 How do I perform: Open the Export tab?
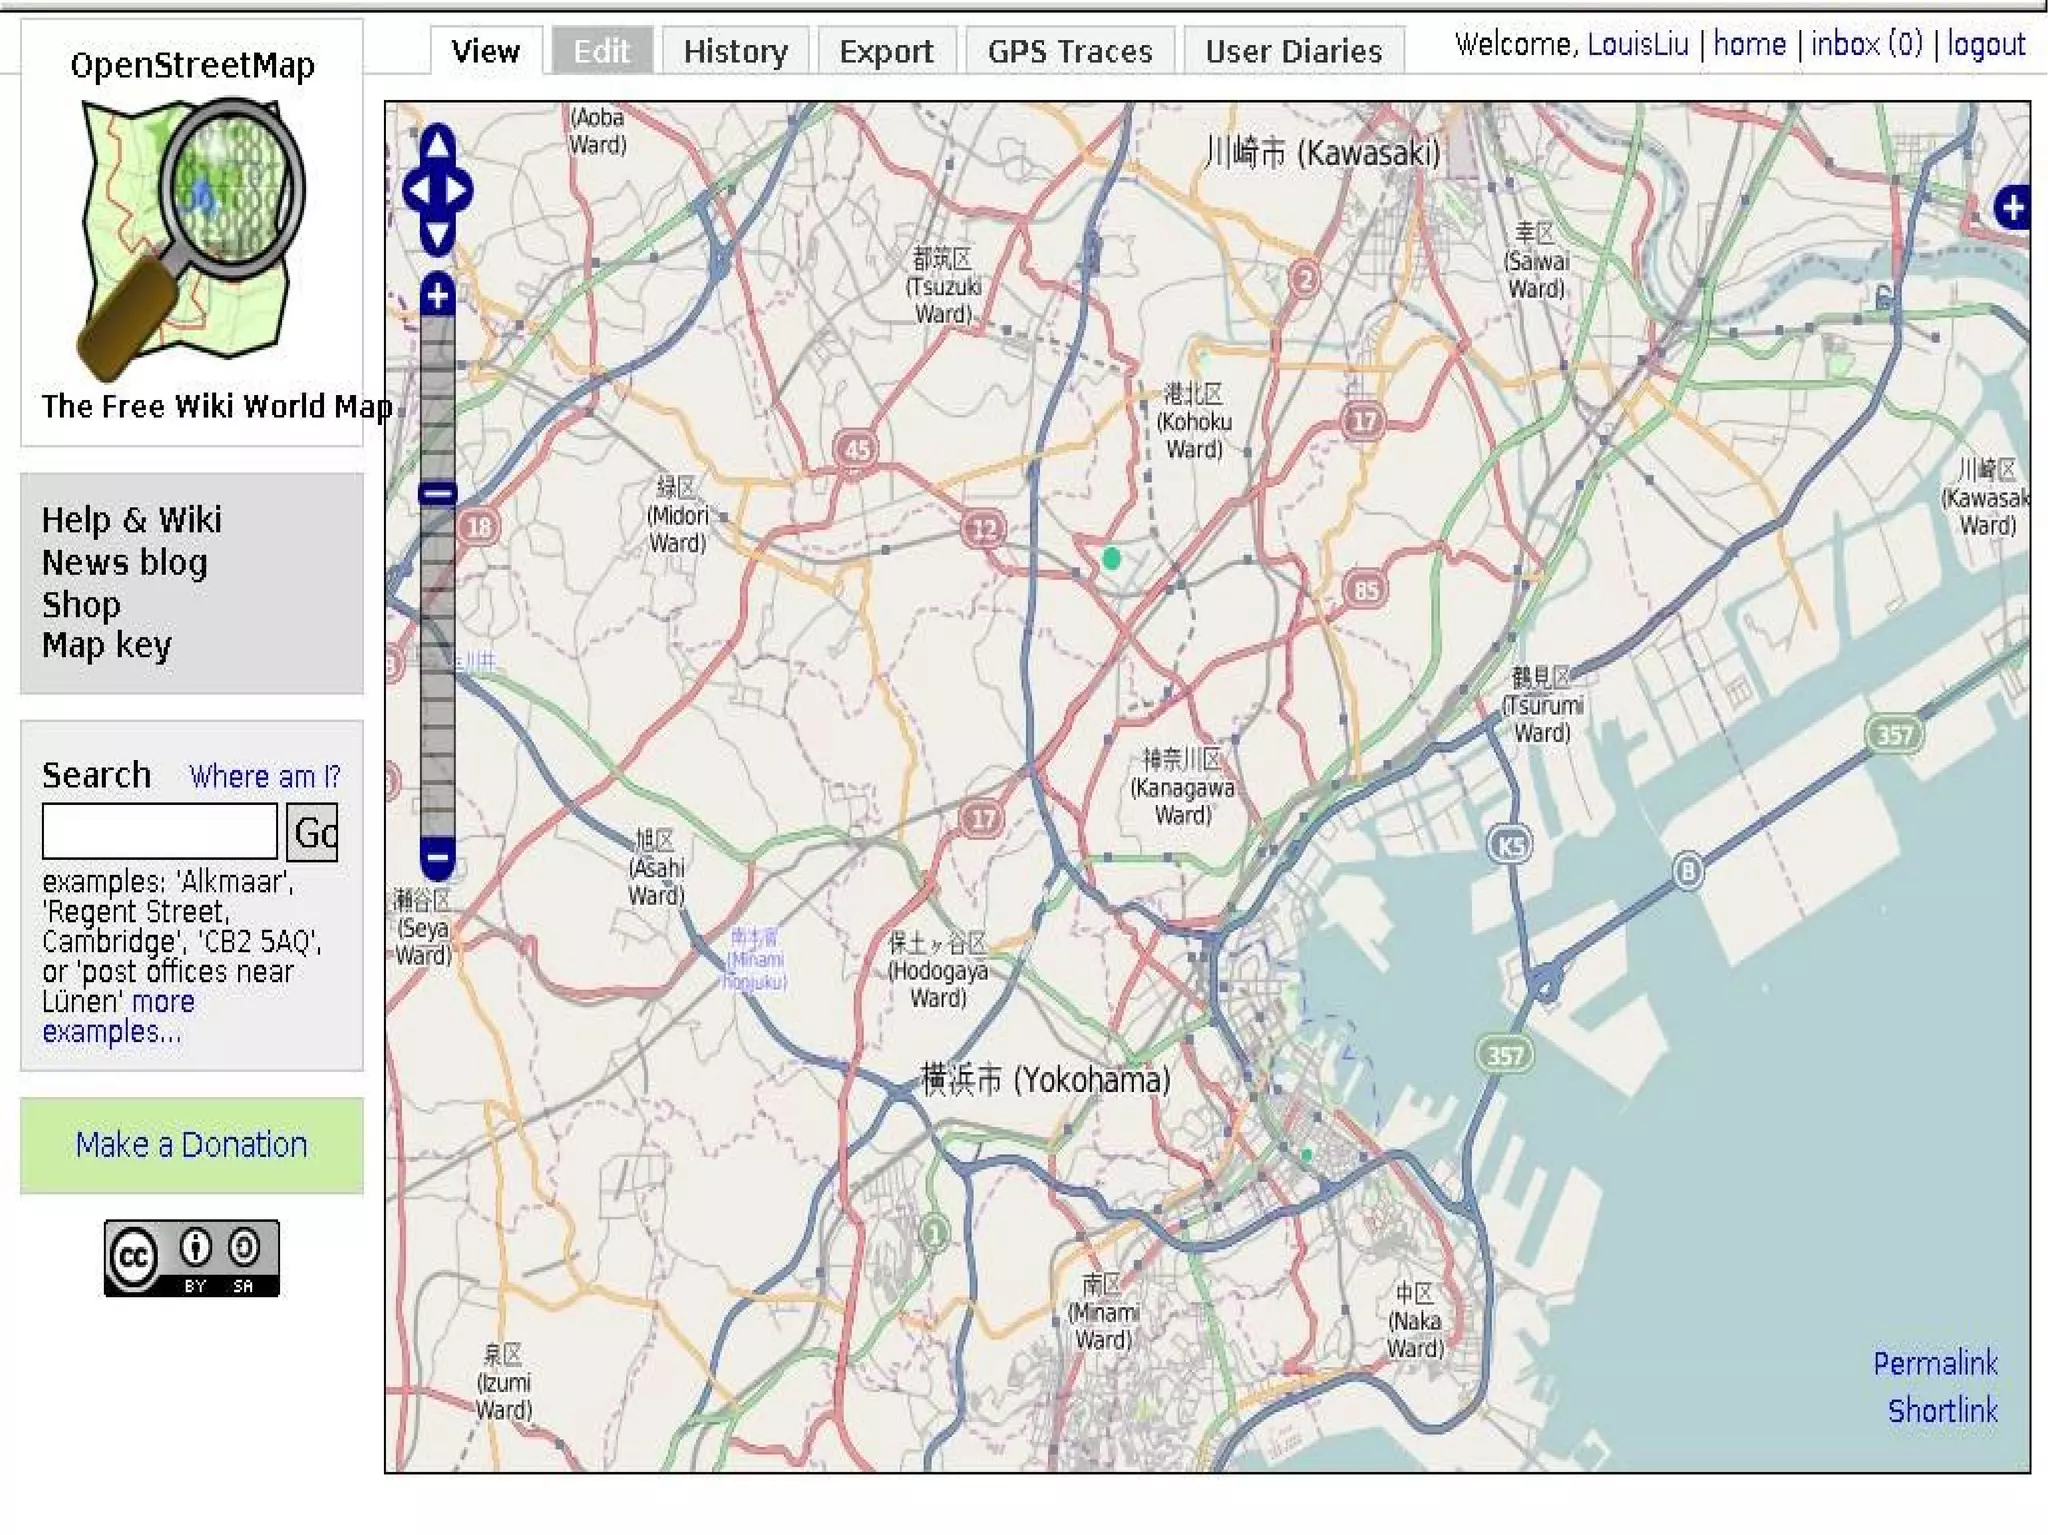click(886, 51)
